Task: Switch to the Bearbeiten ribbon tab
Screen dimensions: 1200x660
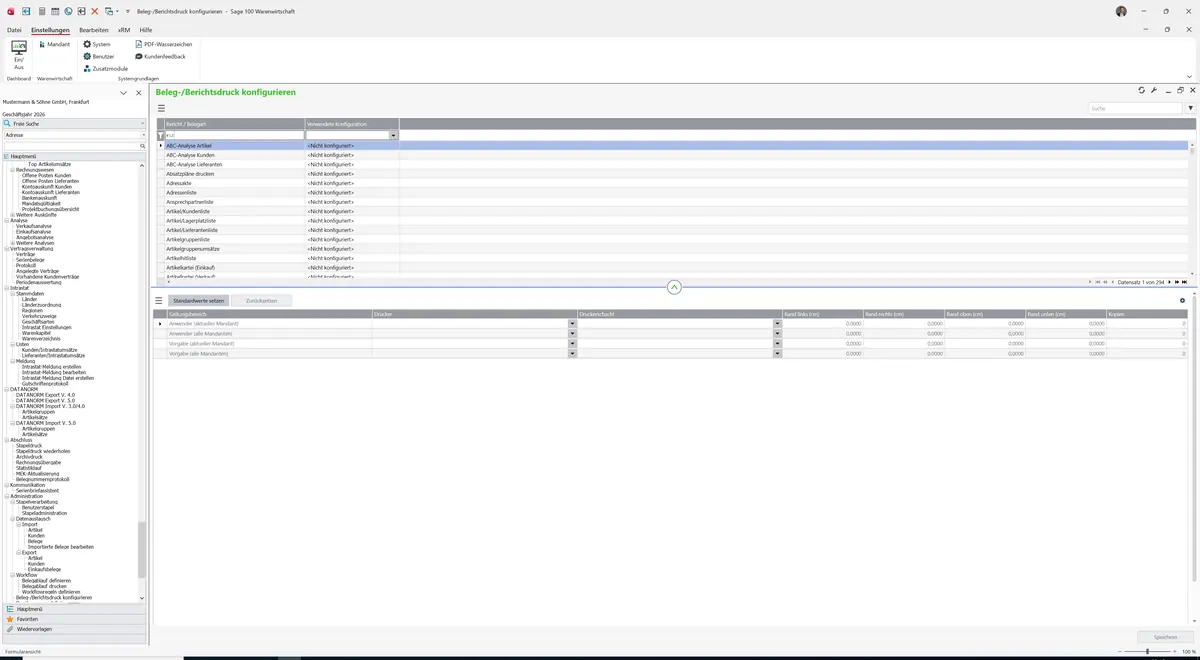Action: click(94, 30)
